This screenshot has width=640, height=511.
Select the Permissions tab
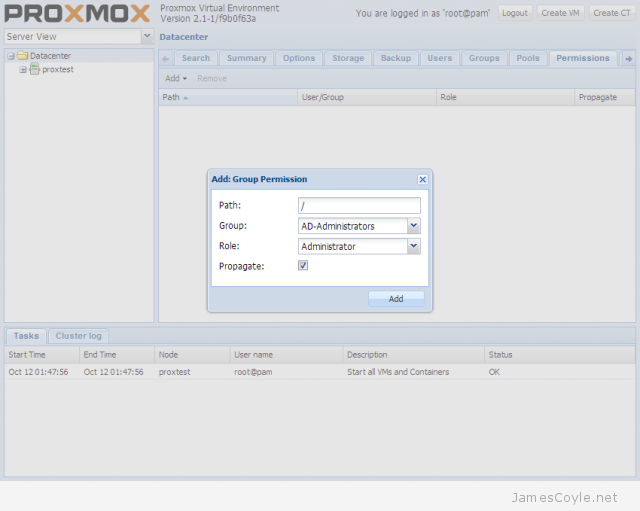pos(583,58)
